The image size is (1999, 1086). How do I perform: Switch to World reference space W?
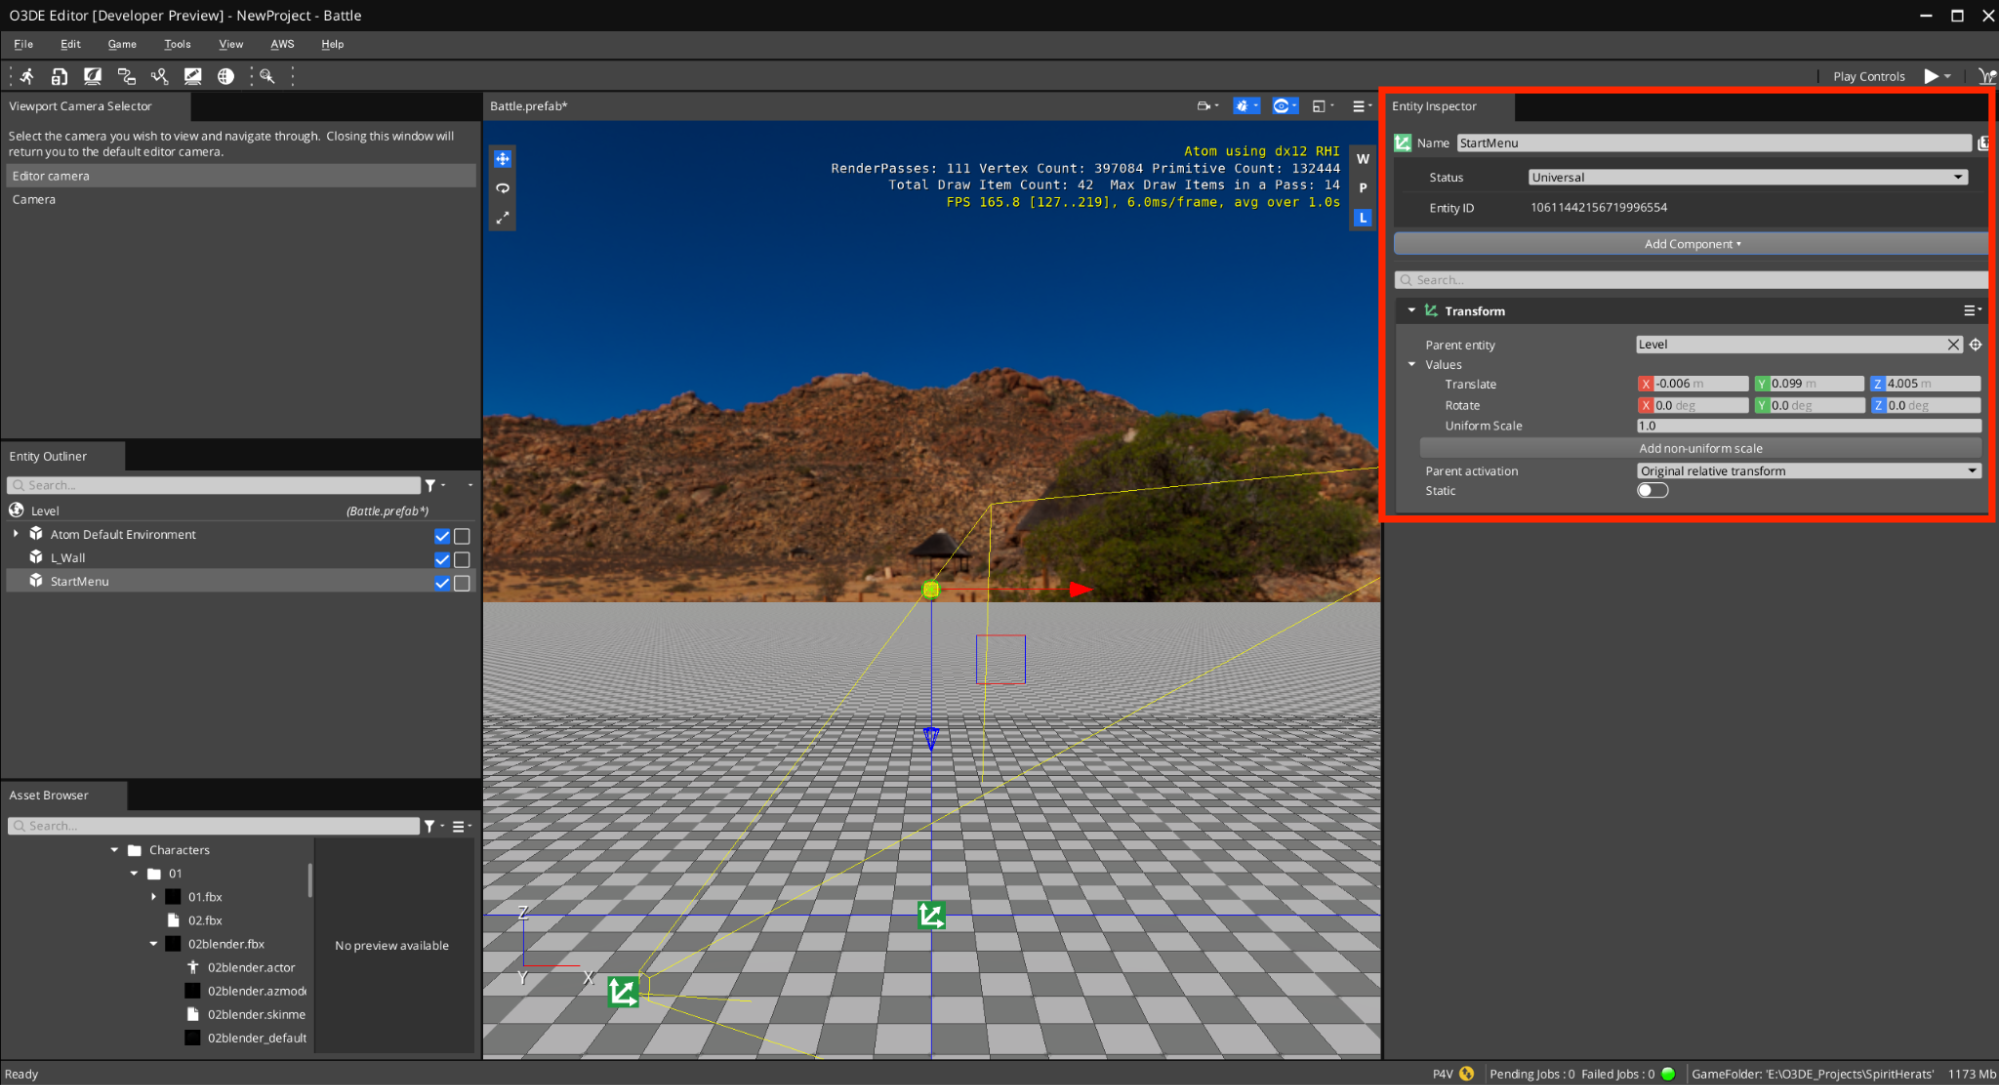click(x=1362, y=159)
